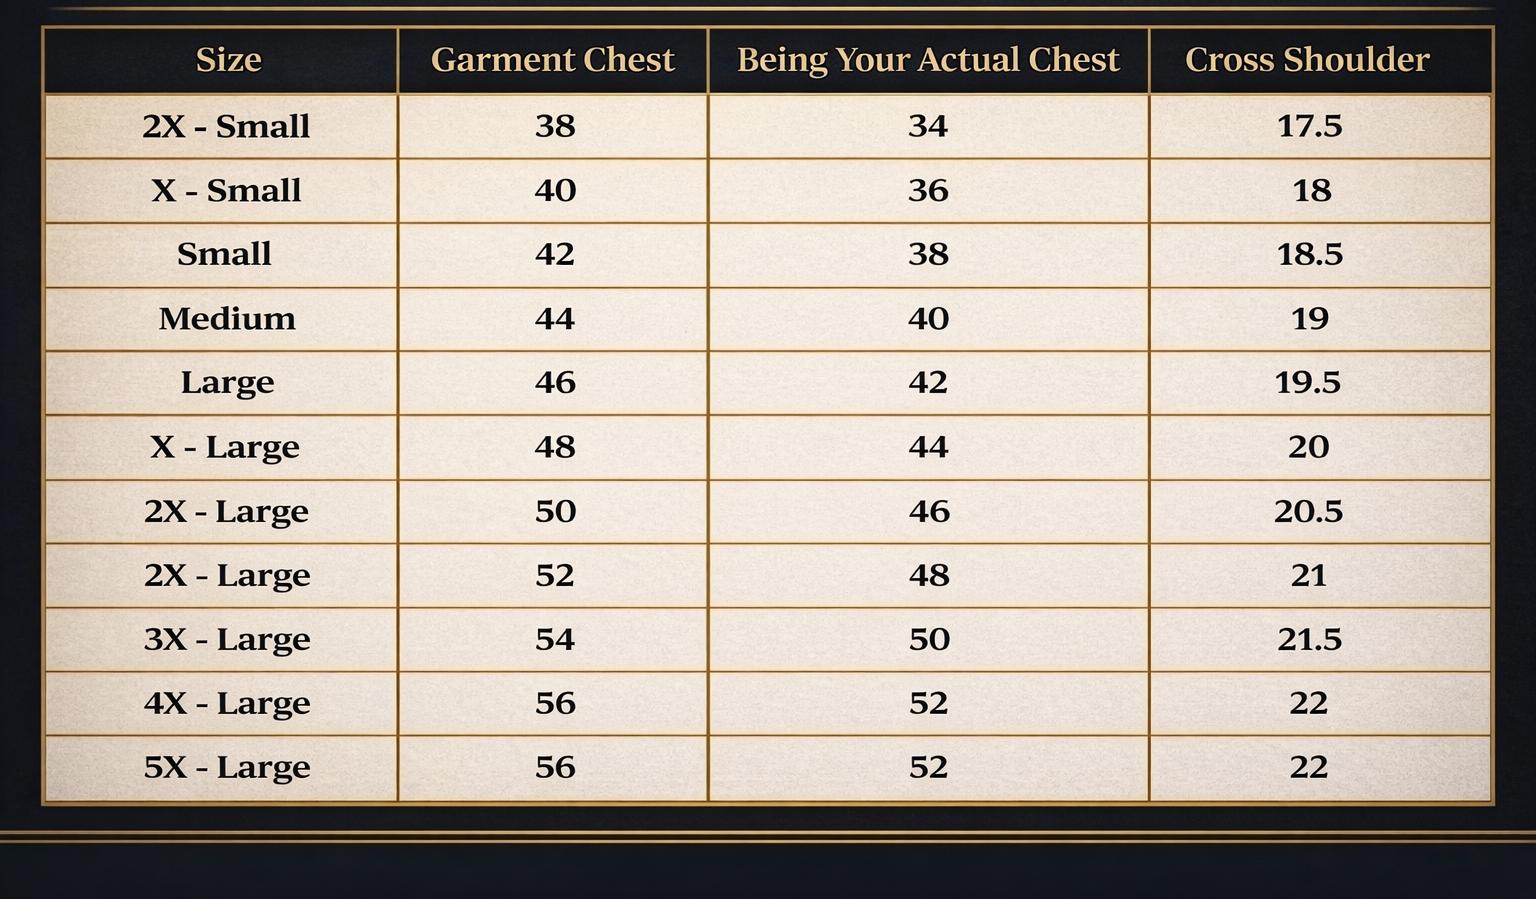Select the 4X - Large size label

click(227, 703)
